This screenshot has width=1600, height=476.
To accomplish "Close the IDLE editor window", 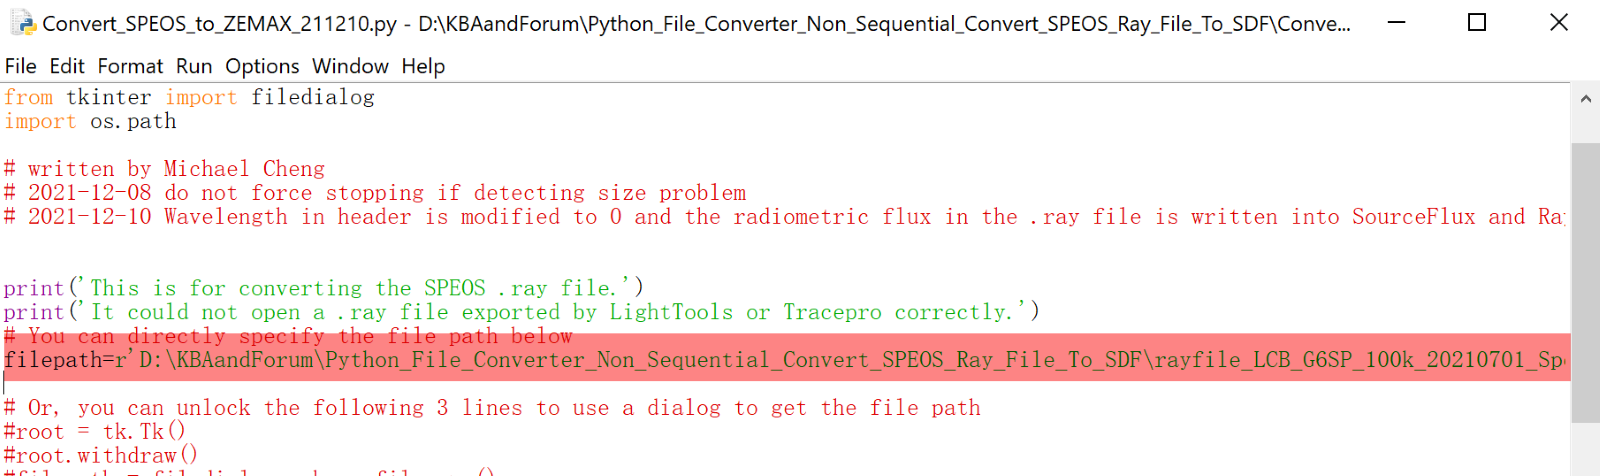I will click(x=1558, y=22).
